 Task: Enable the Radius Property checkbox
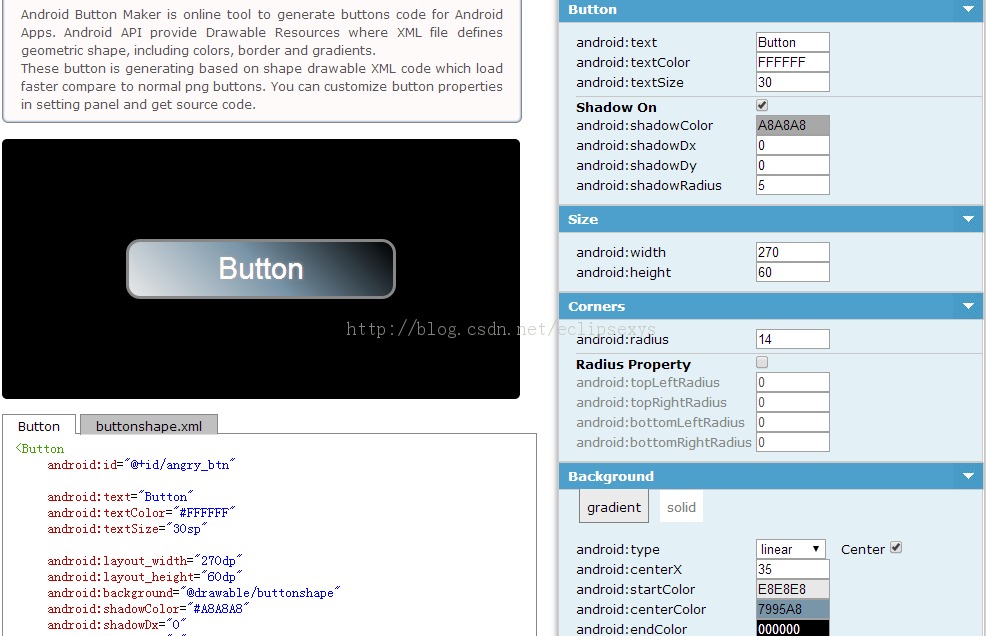pyautogui.click(x=762, y=362)
